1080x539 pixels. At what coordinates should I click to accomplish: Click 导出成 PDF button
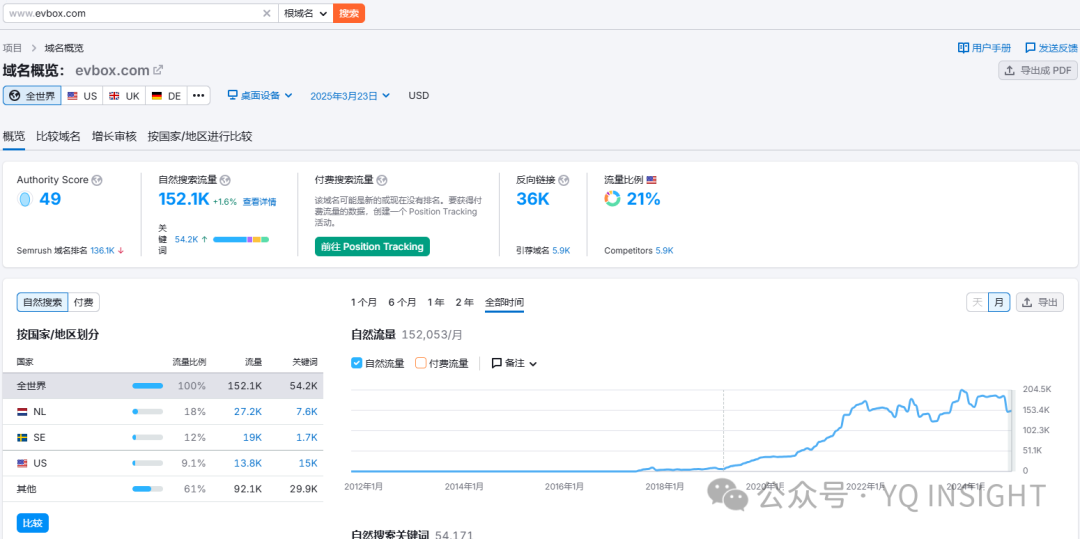click(x=1038, y=70)
